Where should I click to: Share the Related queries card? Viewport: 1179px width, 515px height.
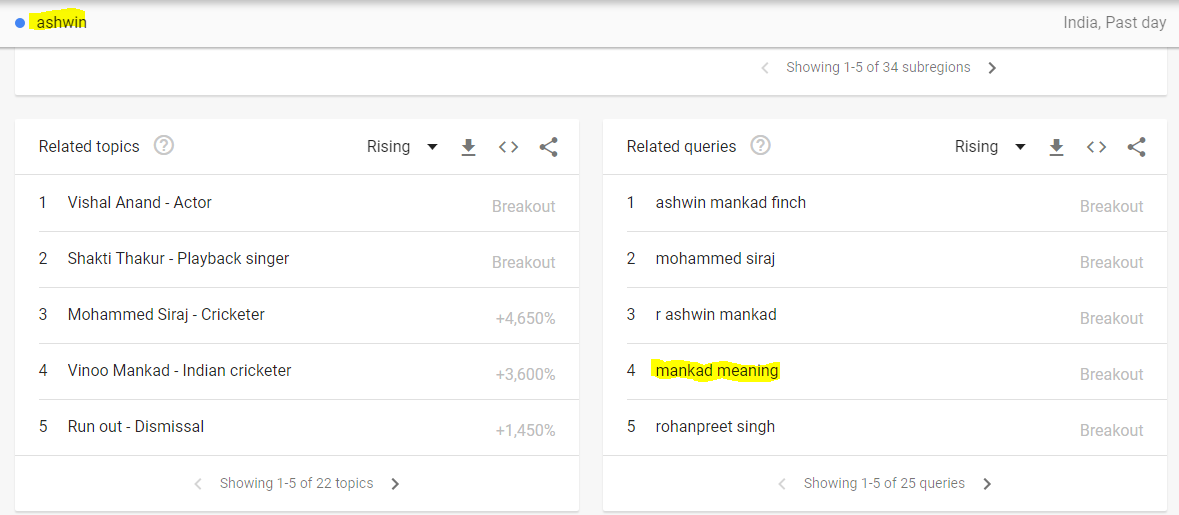pyautogui.click(x=1136, y=147)
